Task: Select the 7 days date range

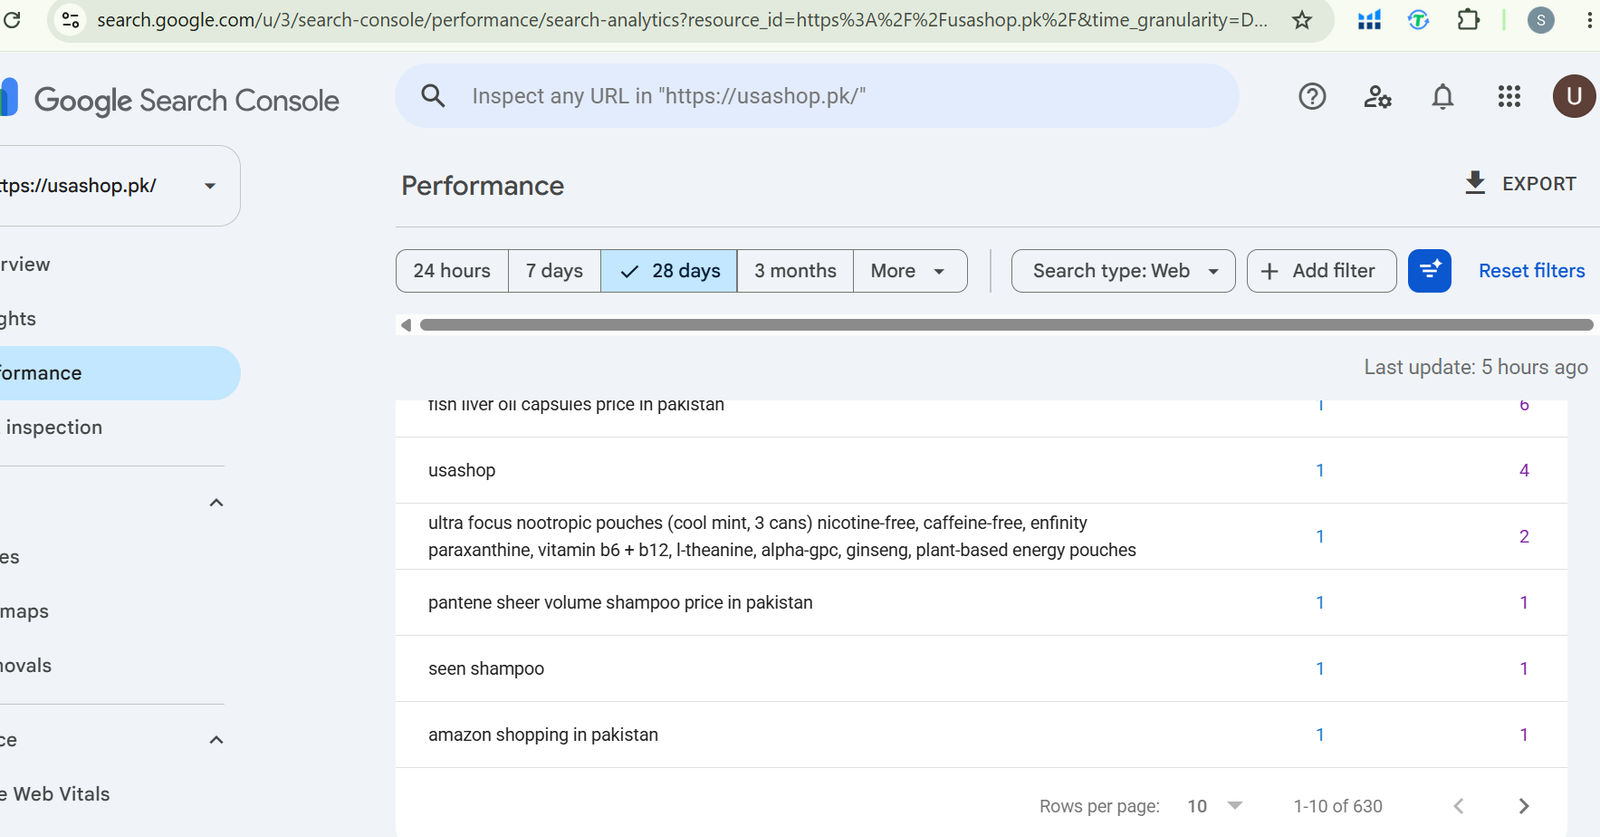Action: point(554,271)
